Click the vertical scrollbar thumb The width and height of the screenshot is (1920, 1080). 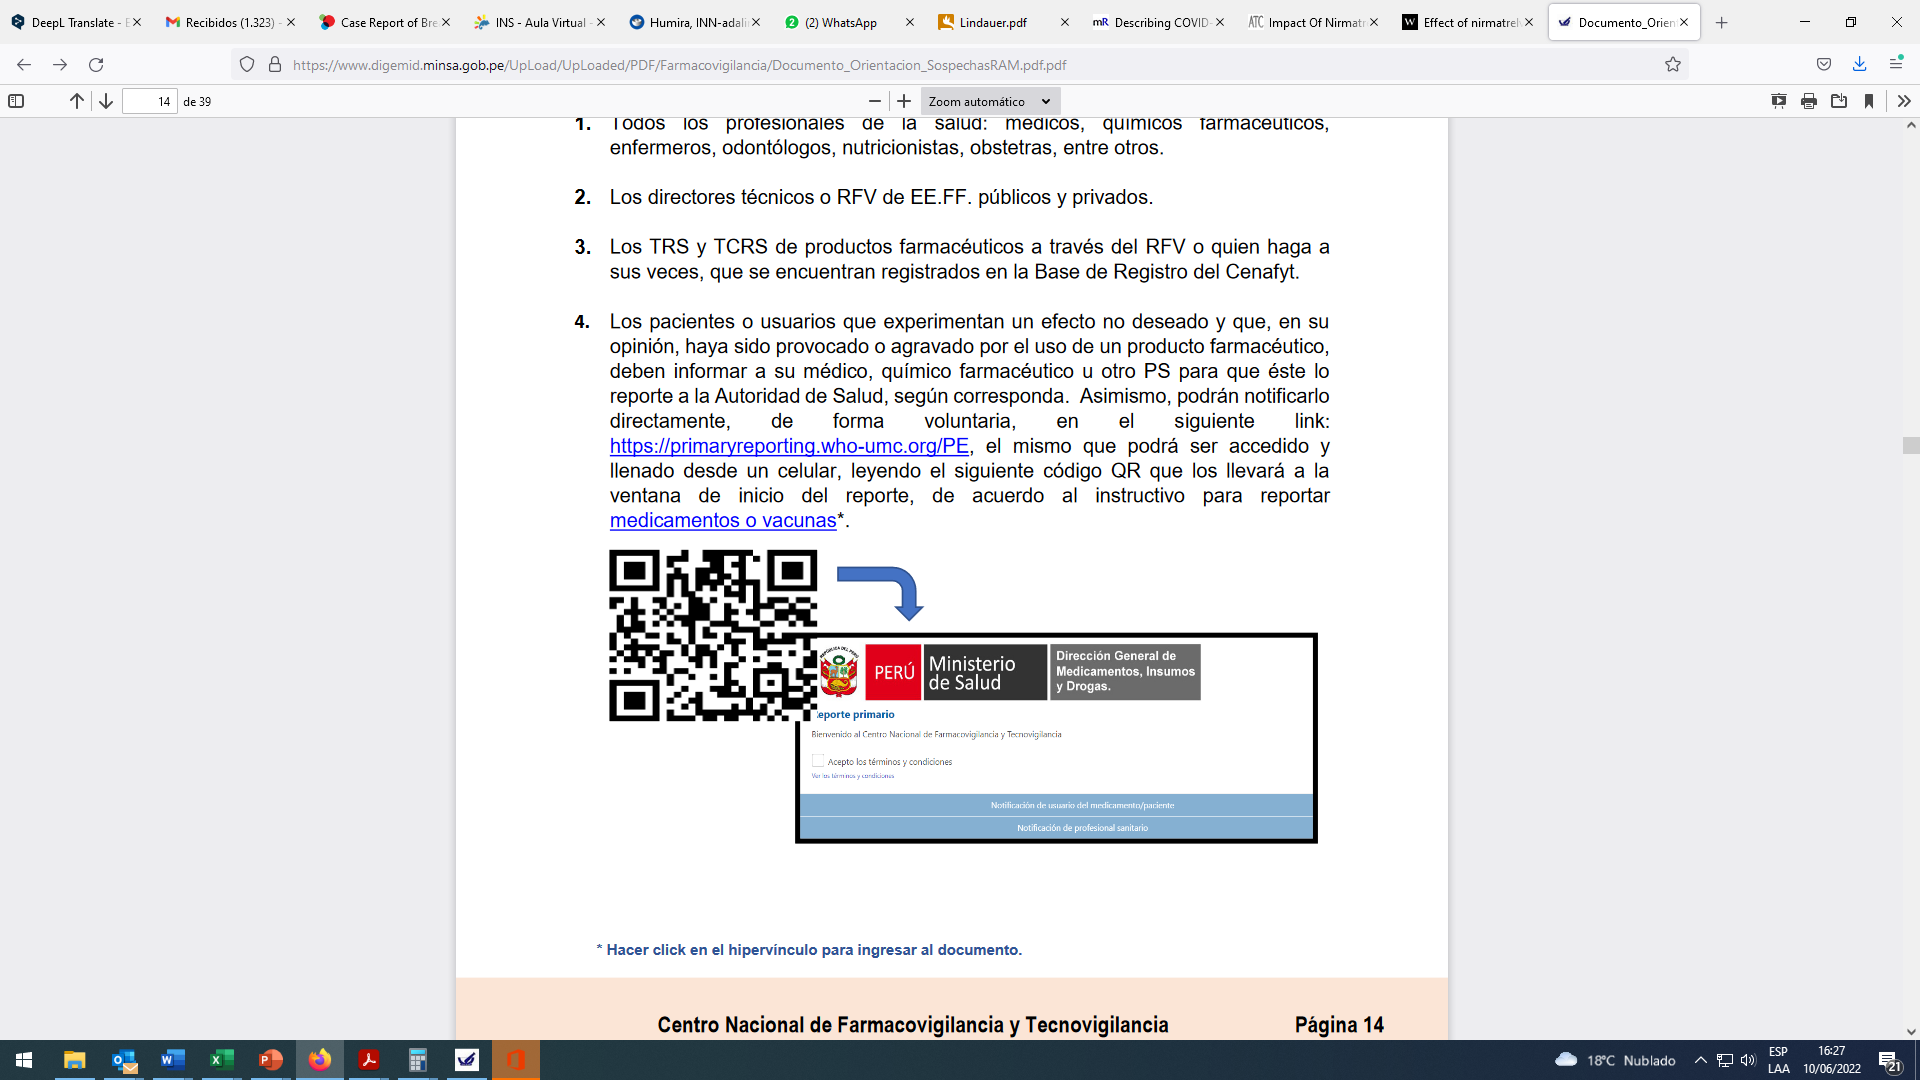[x=1911, y=445]
